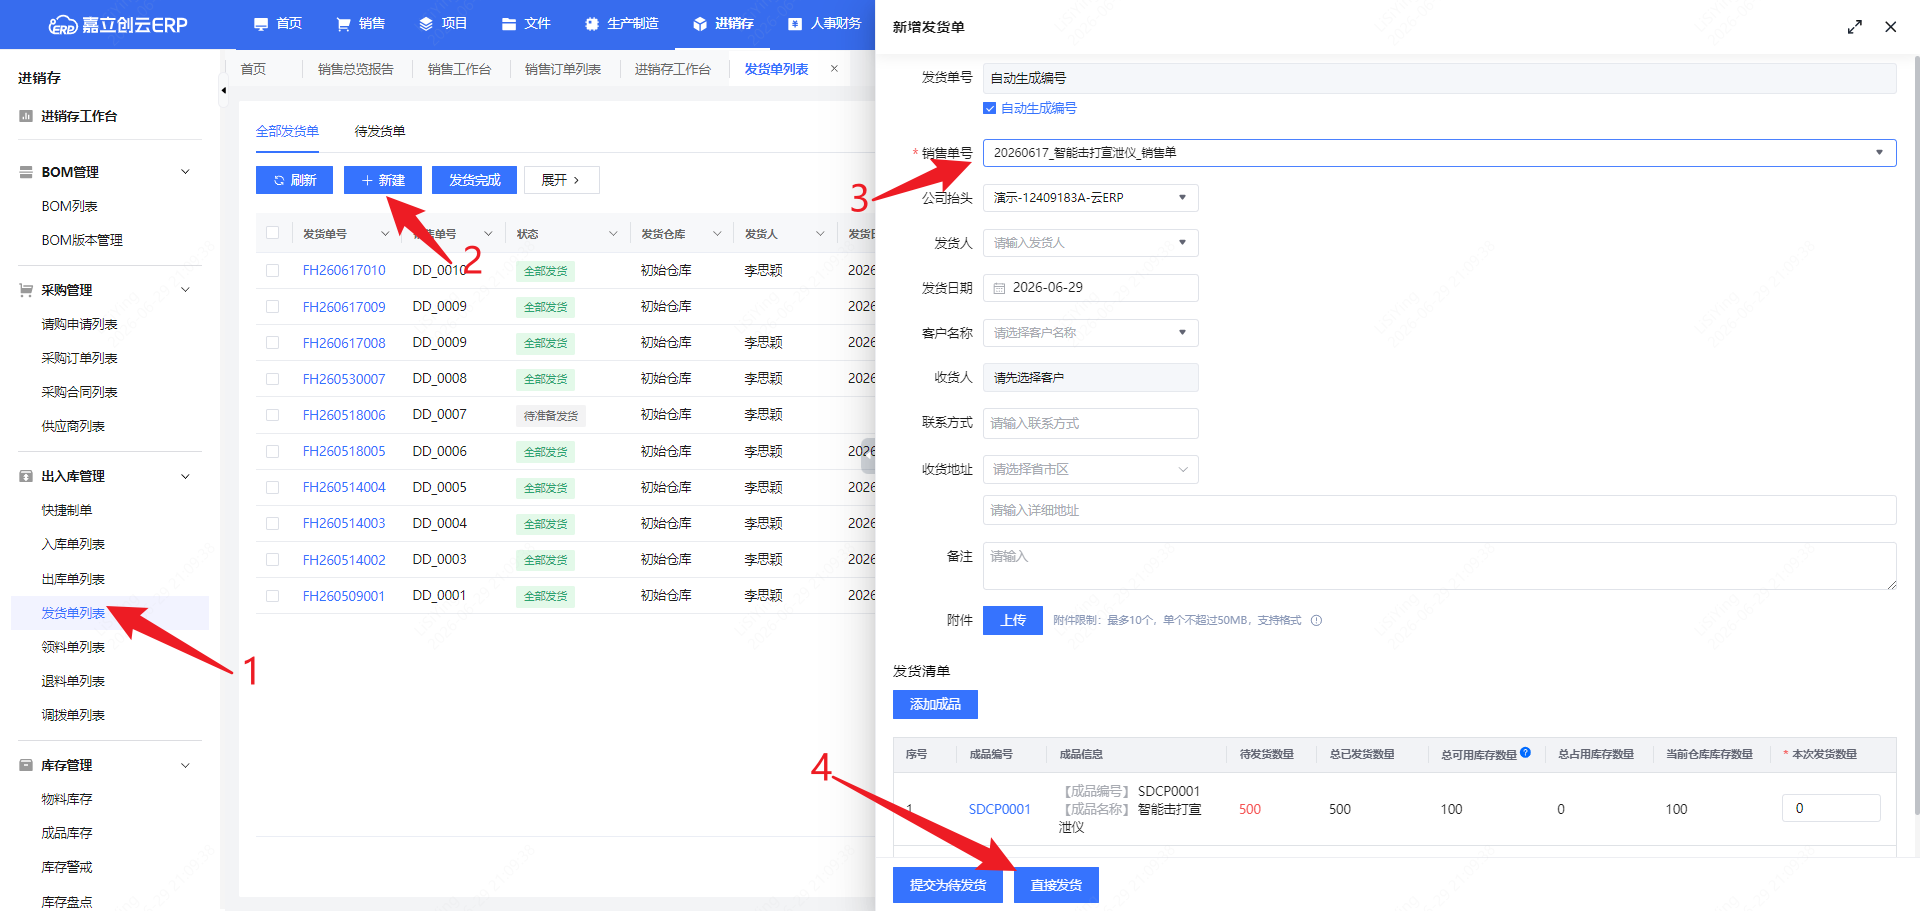Open the 收货地址 province/city selector
The width and height of the screenshot is (1920, 911).
[x=1090, y=469]
